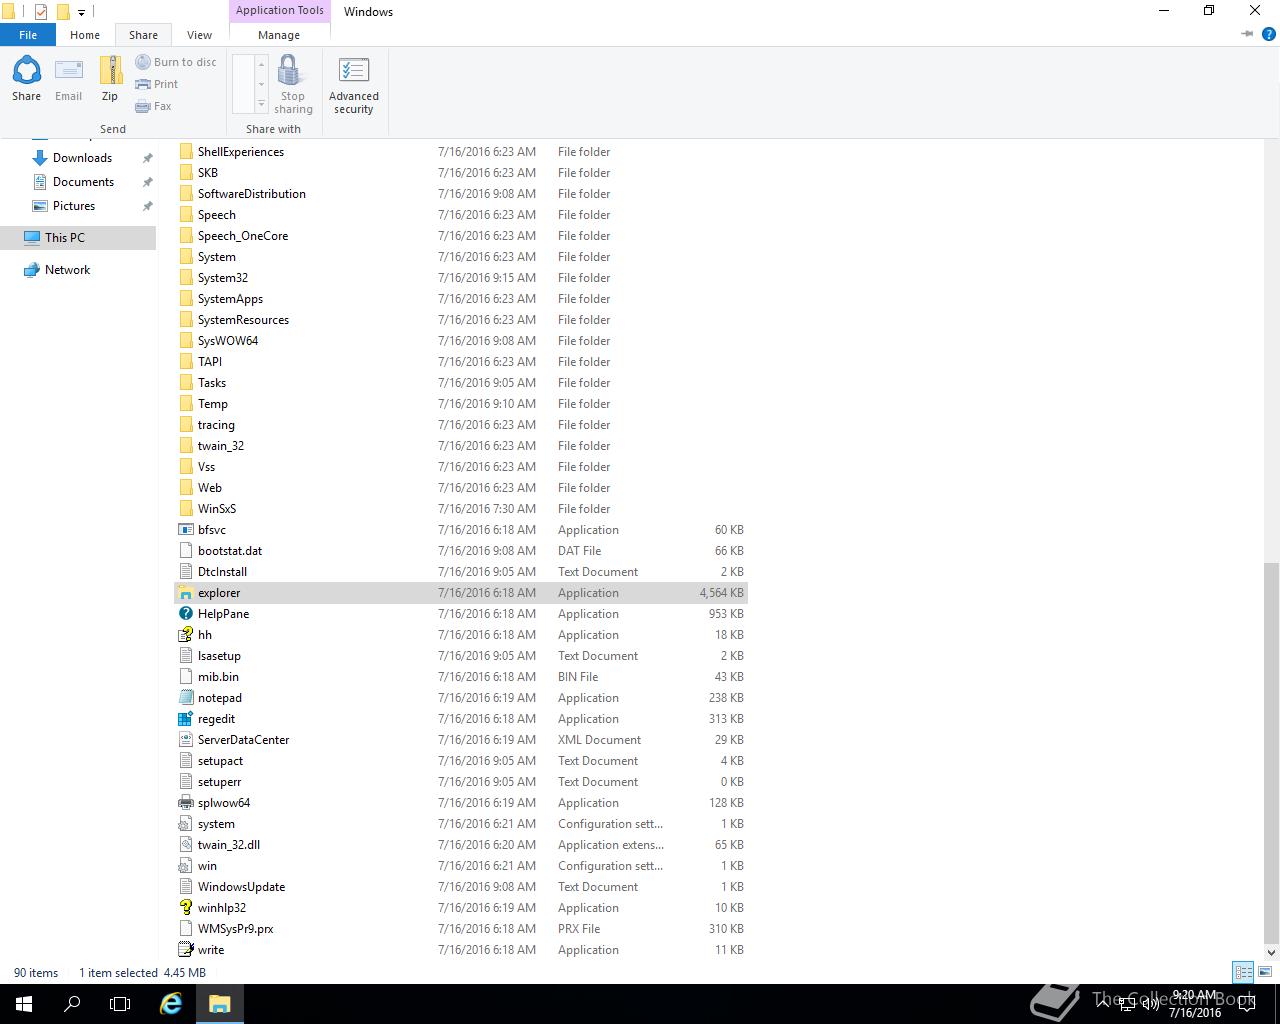Viewport: 1280px width, 1024px height.
Task: Launch Internet Explorer from the taskbar
Action: tap(171, 1004)
